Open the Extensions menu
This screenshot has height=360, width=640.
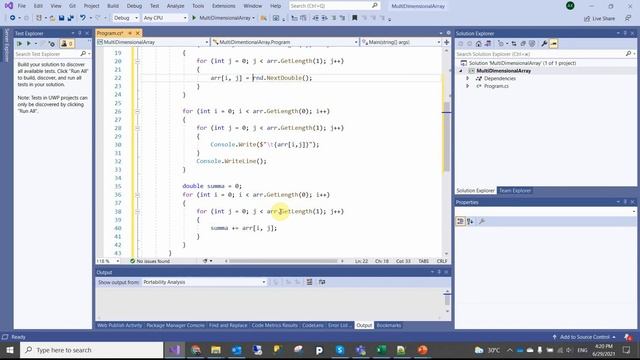(x=224, y=6)
